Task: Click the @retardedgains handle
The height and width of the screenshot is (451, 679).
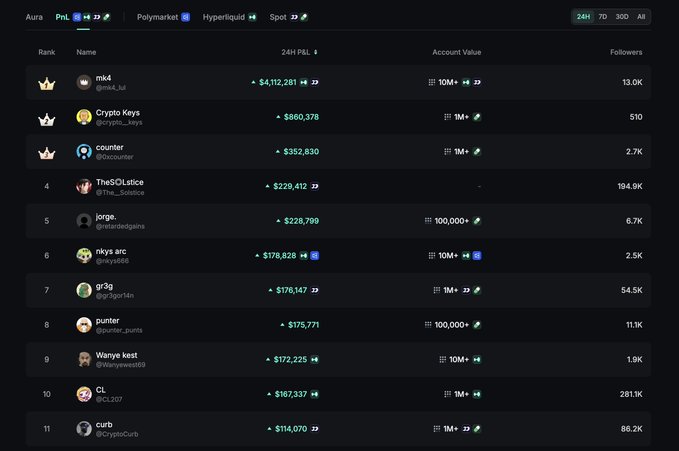Action: coord(120,226)
